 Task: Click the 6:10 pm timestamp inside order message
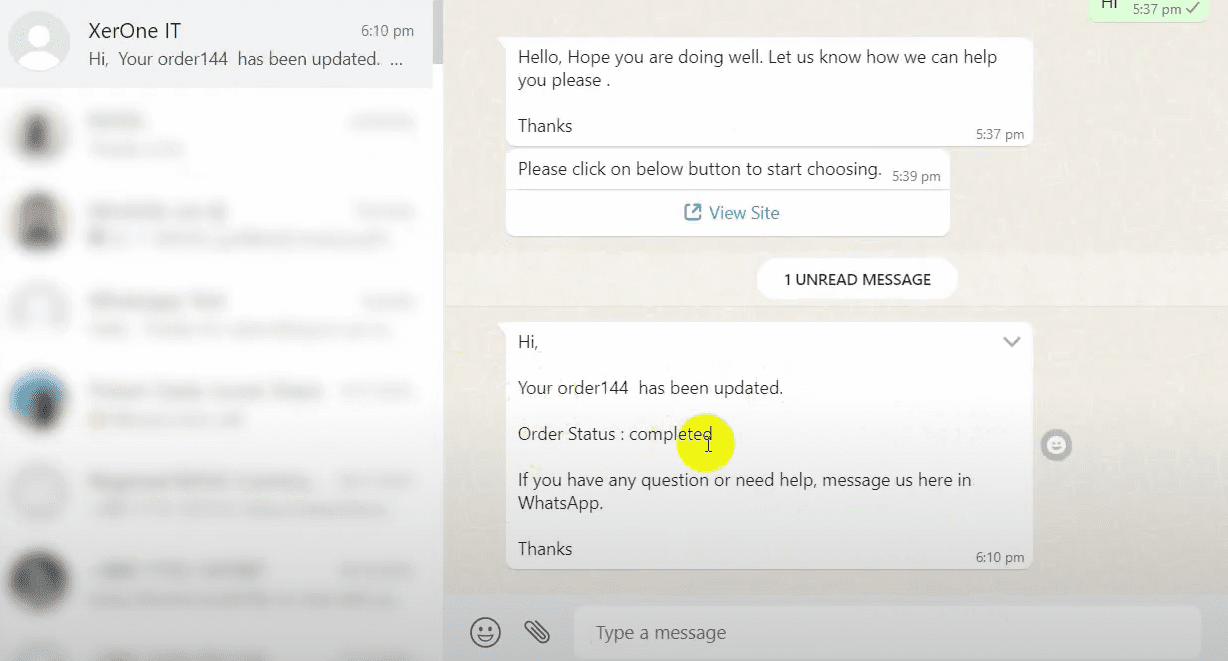1000,557
